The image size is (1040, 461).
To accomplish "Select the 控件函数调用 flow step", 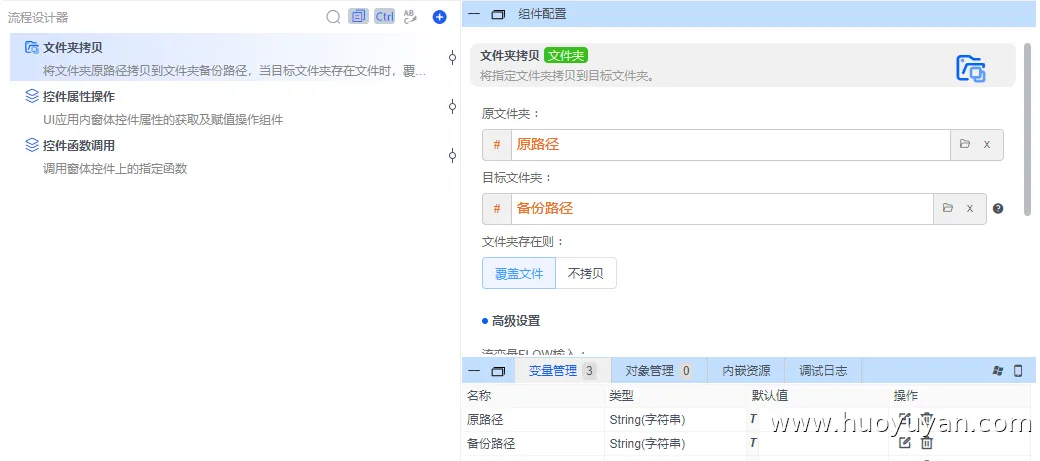I will [218, 156].
